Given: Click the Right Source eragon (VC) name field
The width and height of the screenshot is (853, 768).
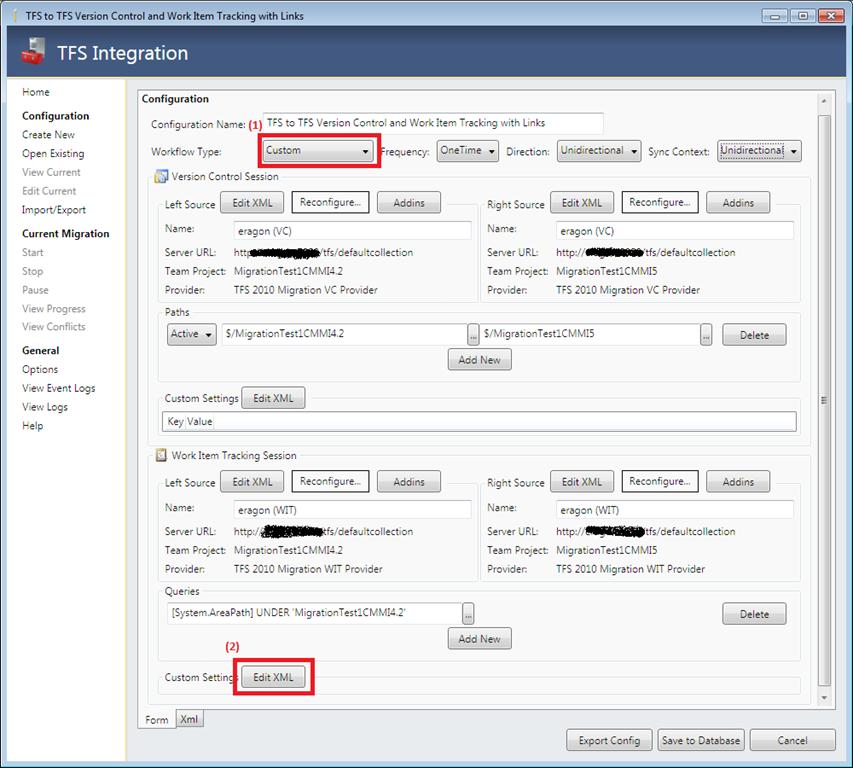Looking at the screenshot, I should coord(675,231).
